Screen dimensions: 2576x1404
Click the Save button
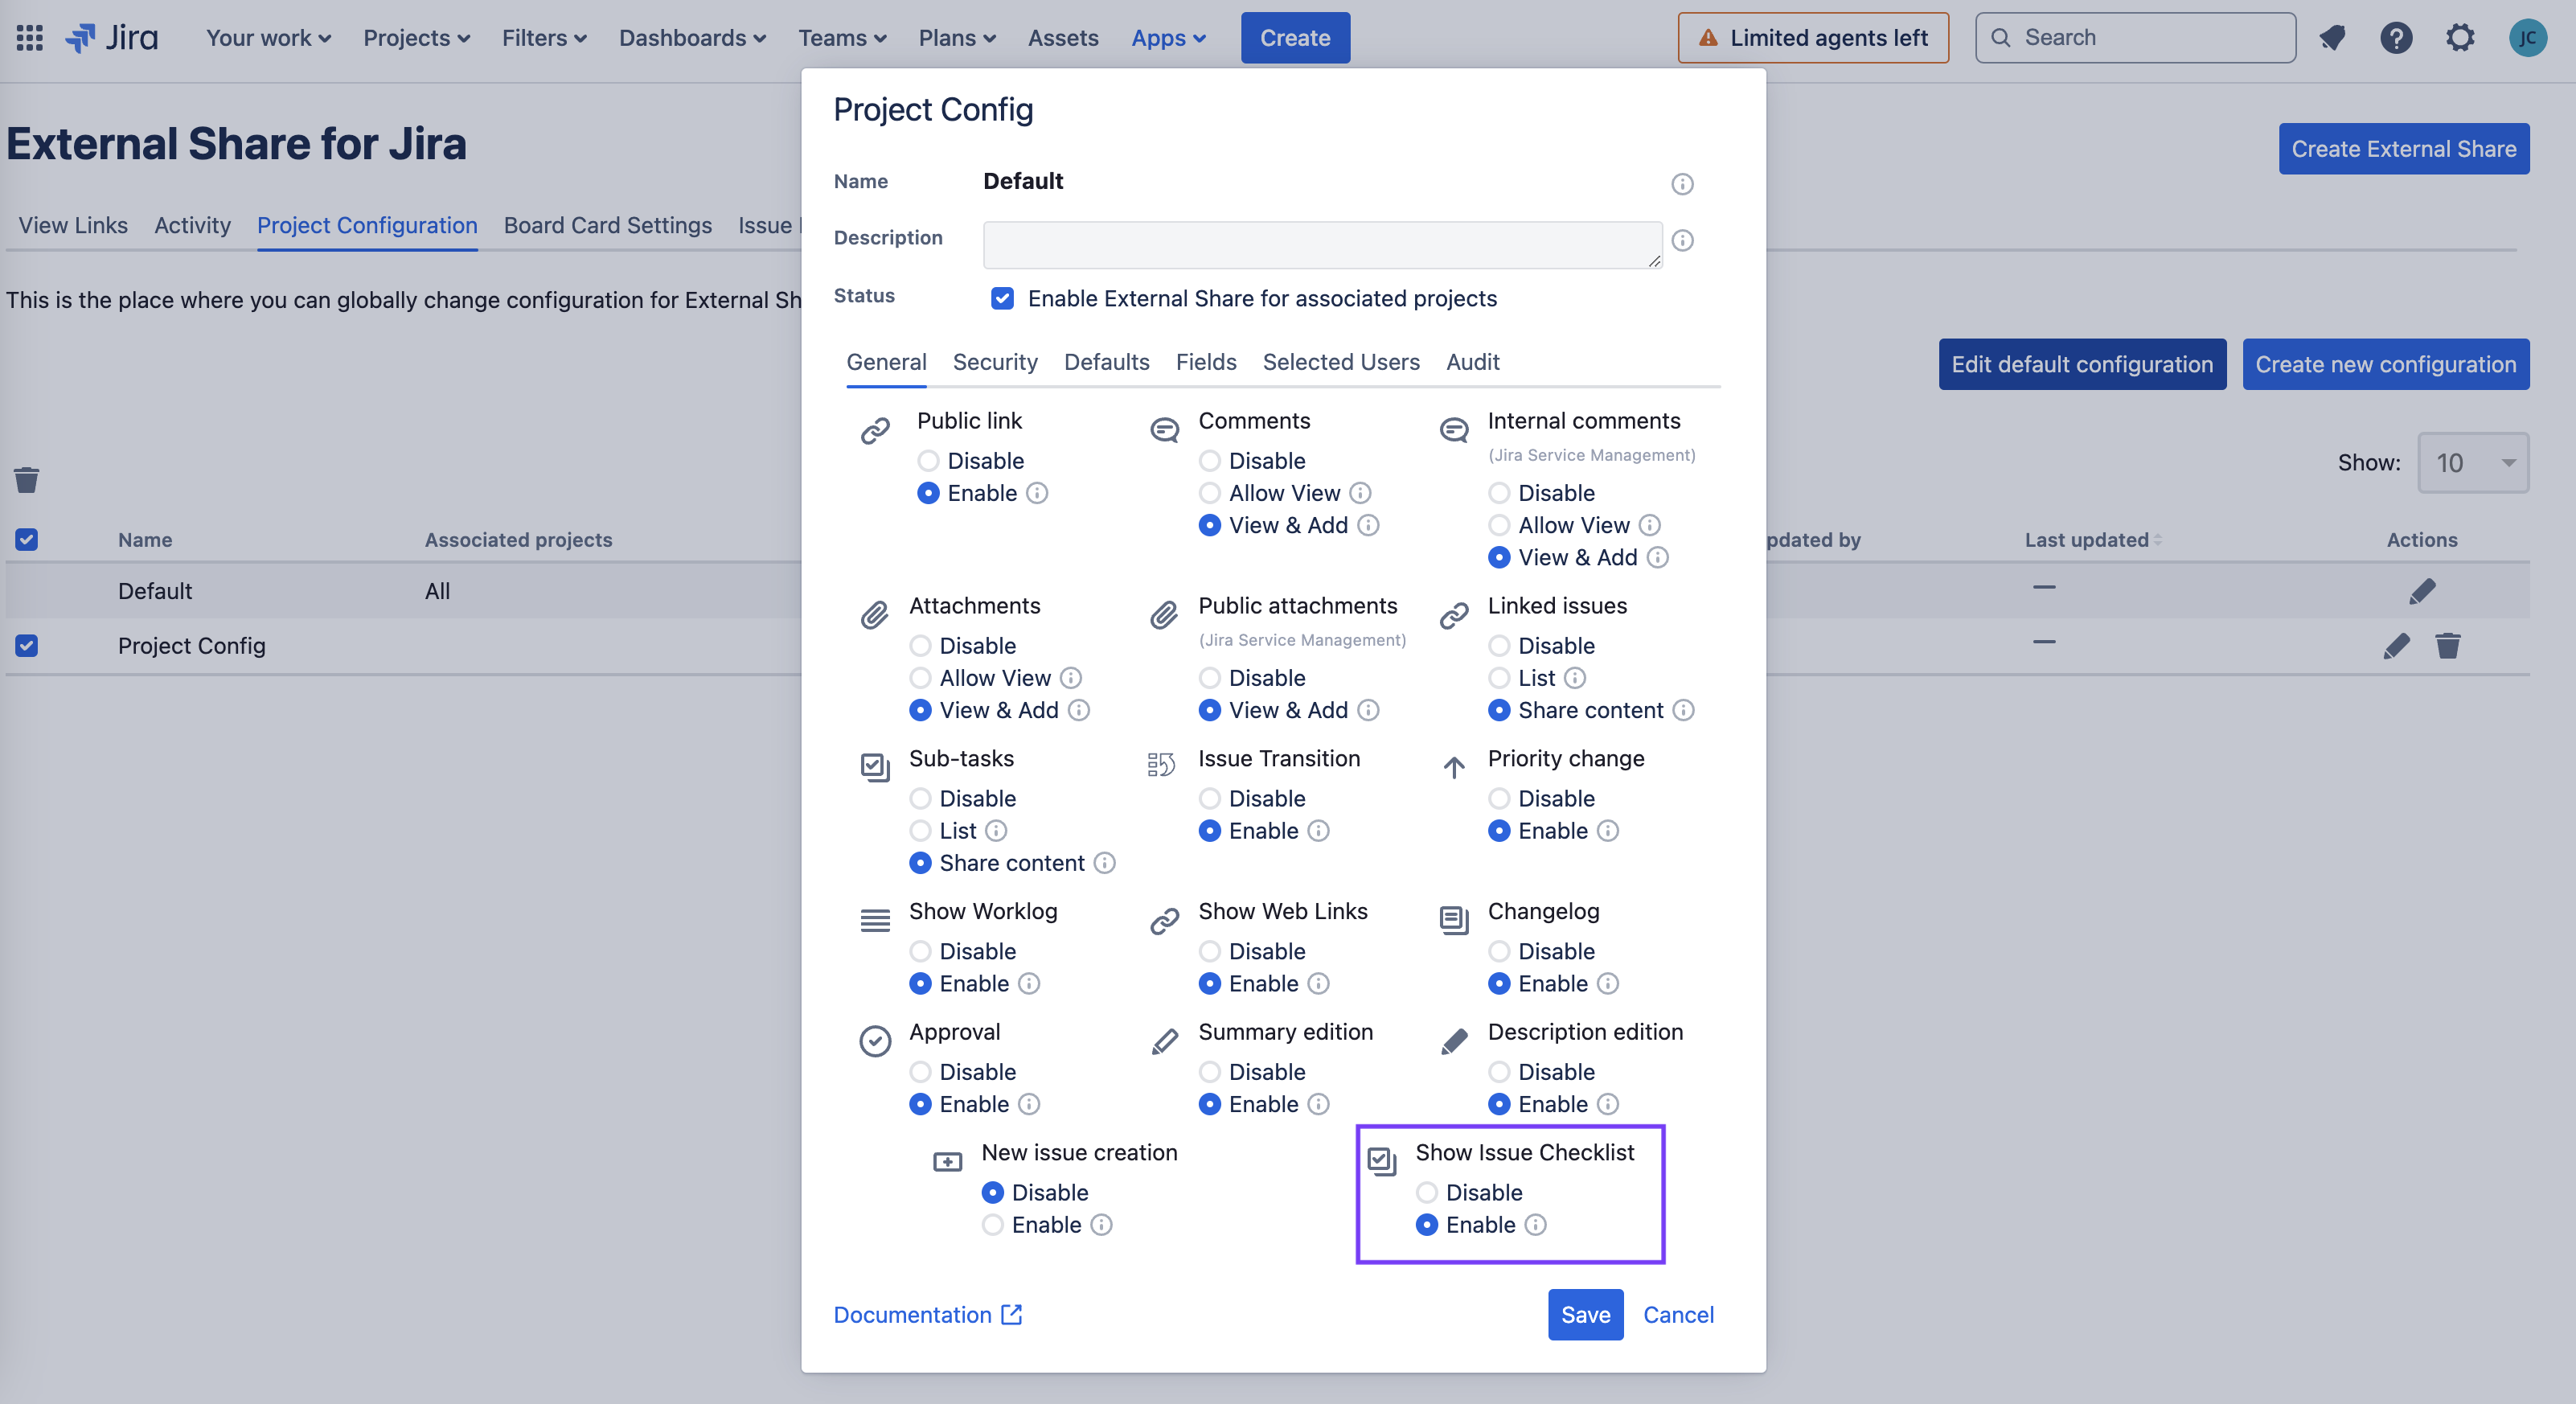(x=1585, y=1315)
